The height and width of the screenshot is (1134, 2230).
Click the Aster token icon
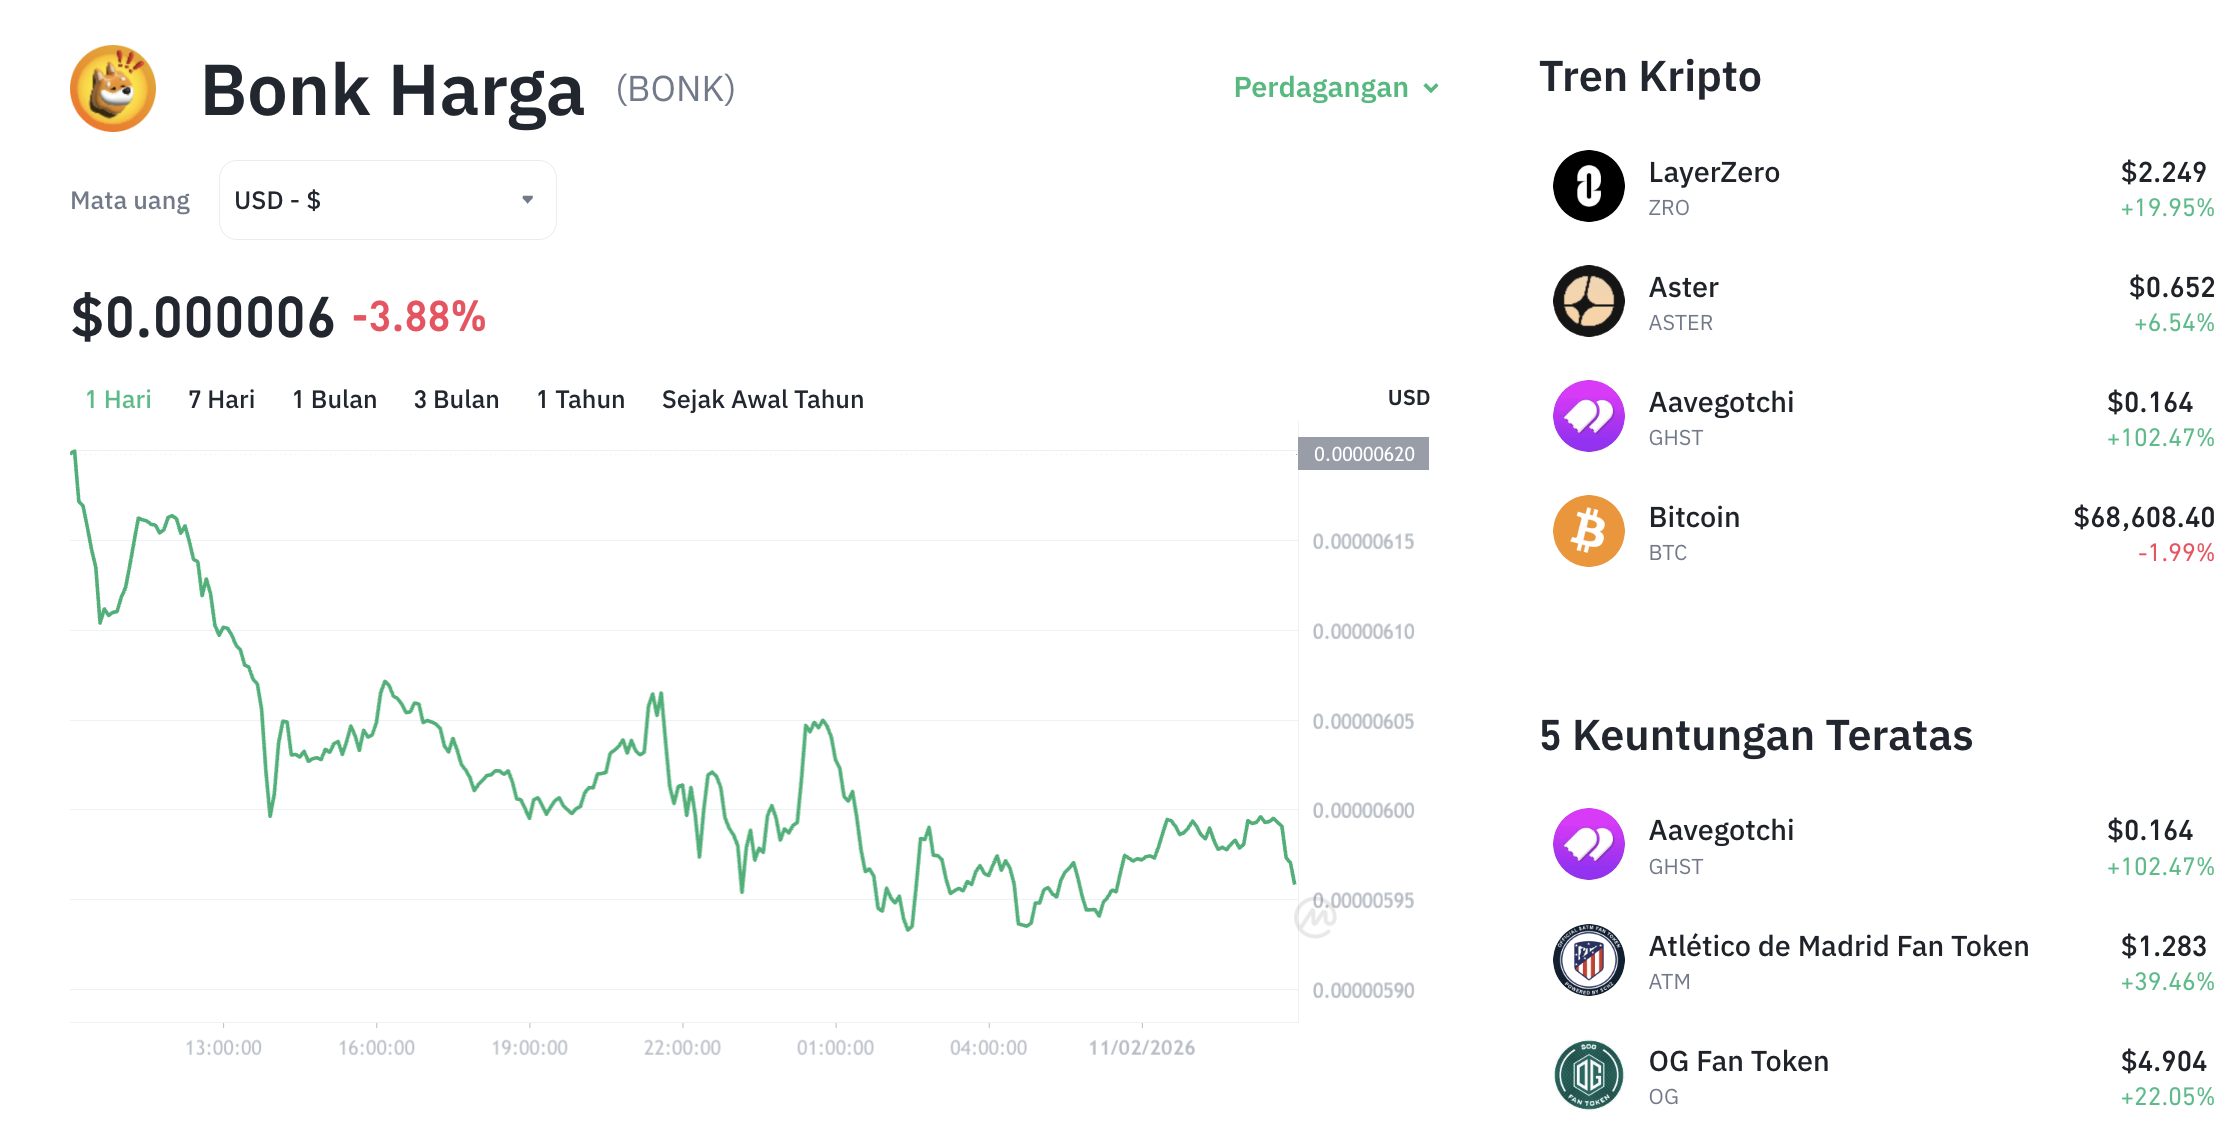[x=1588, y=301]
